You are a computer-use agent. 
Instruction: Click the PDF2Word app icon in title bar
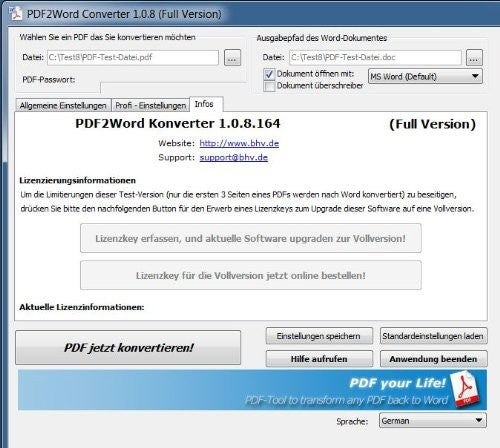(x=15, y=14)
